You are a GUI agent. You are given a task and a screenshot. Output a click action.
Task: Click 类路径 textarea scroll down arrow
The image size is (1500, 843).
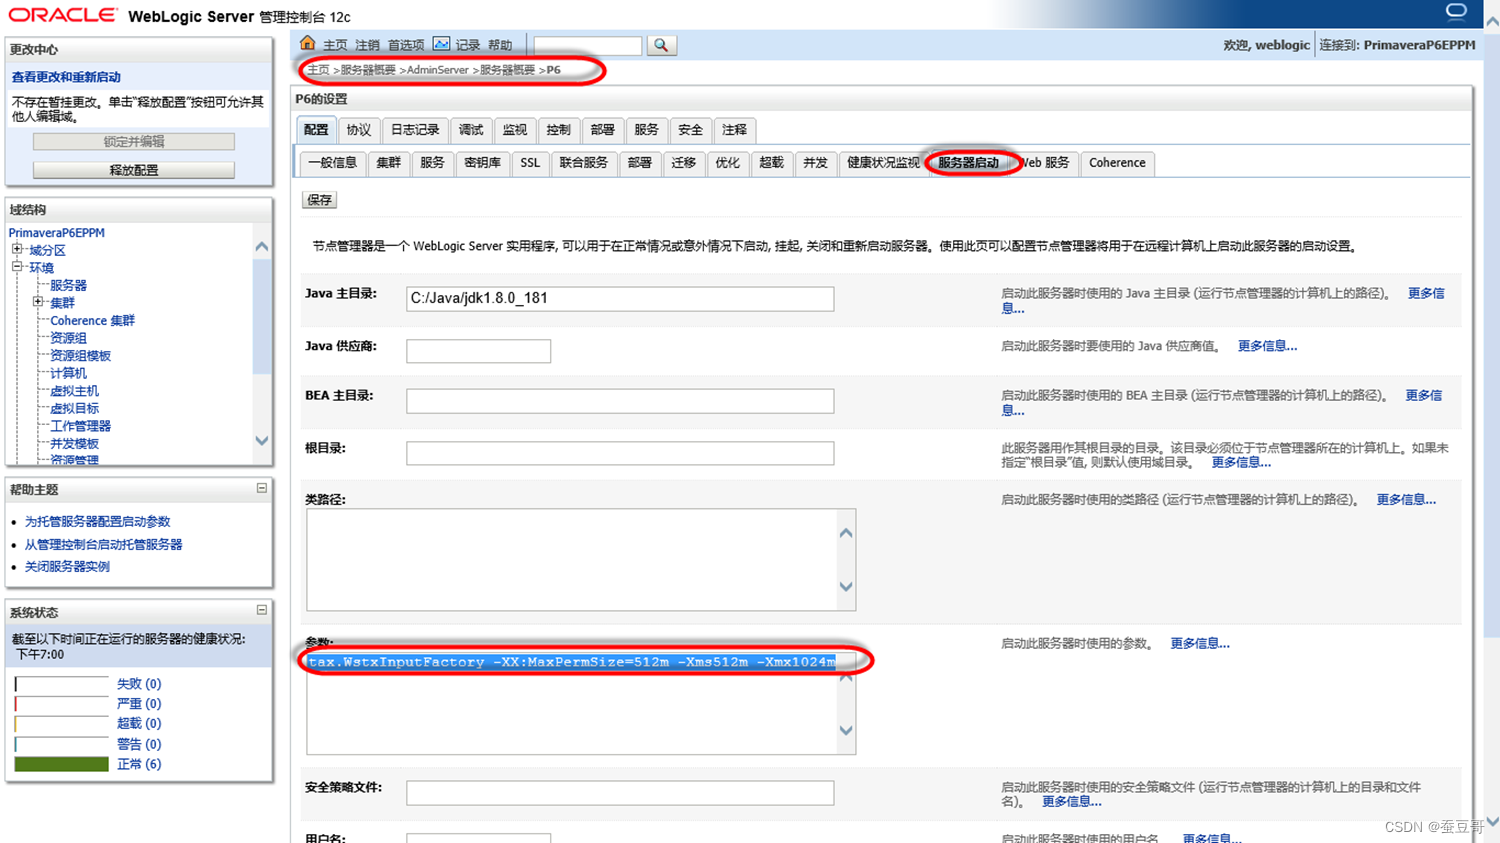pyautogui.click(x=846, y=587)
